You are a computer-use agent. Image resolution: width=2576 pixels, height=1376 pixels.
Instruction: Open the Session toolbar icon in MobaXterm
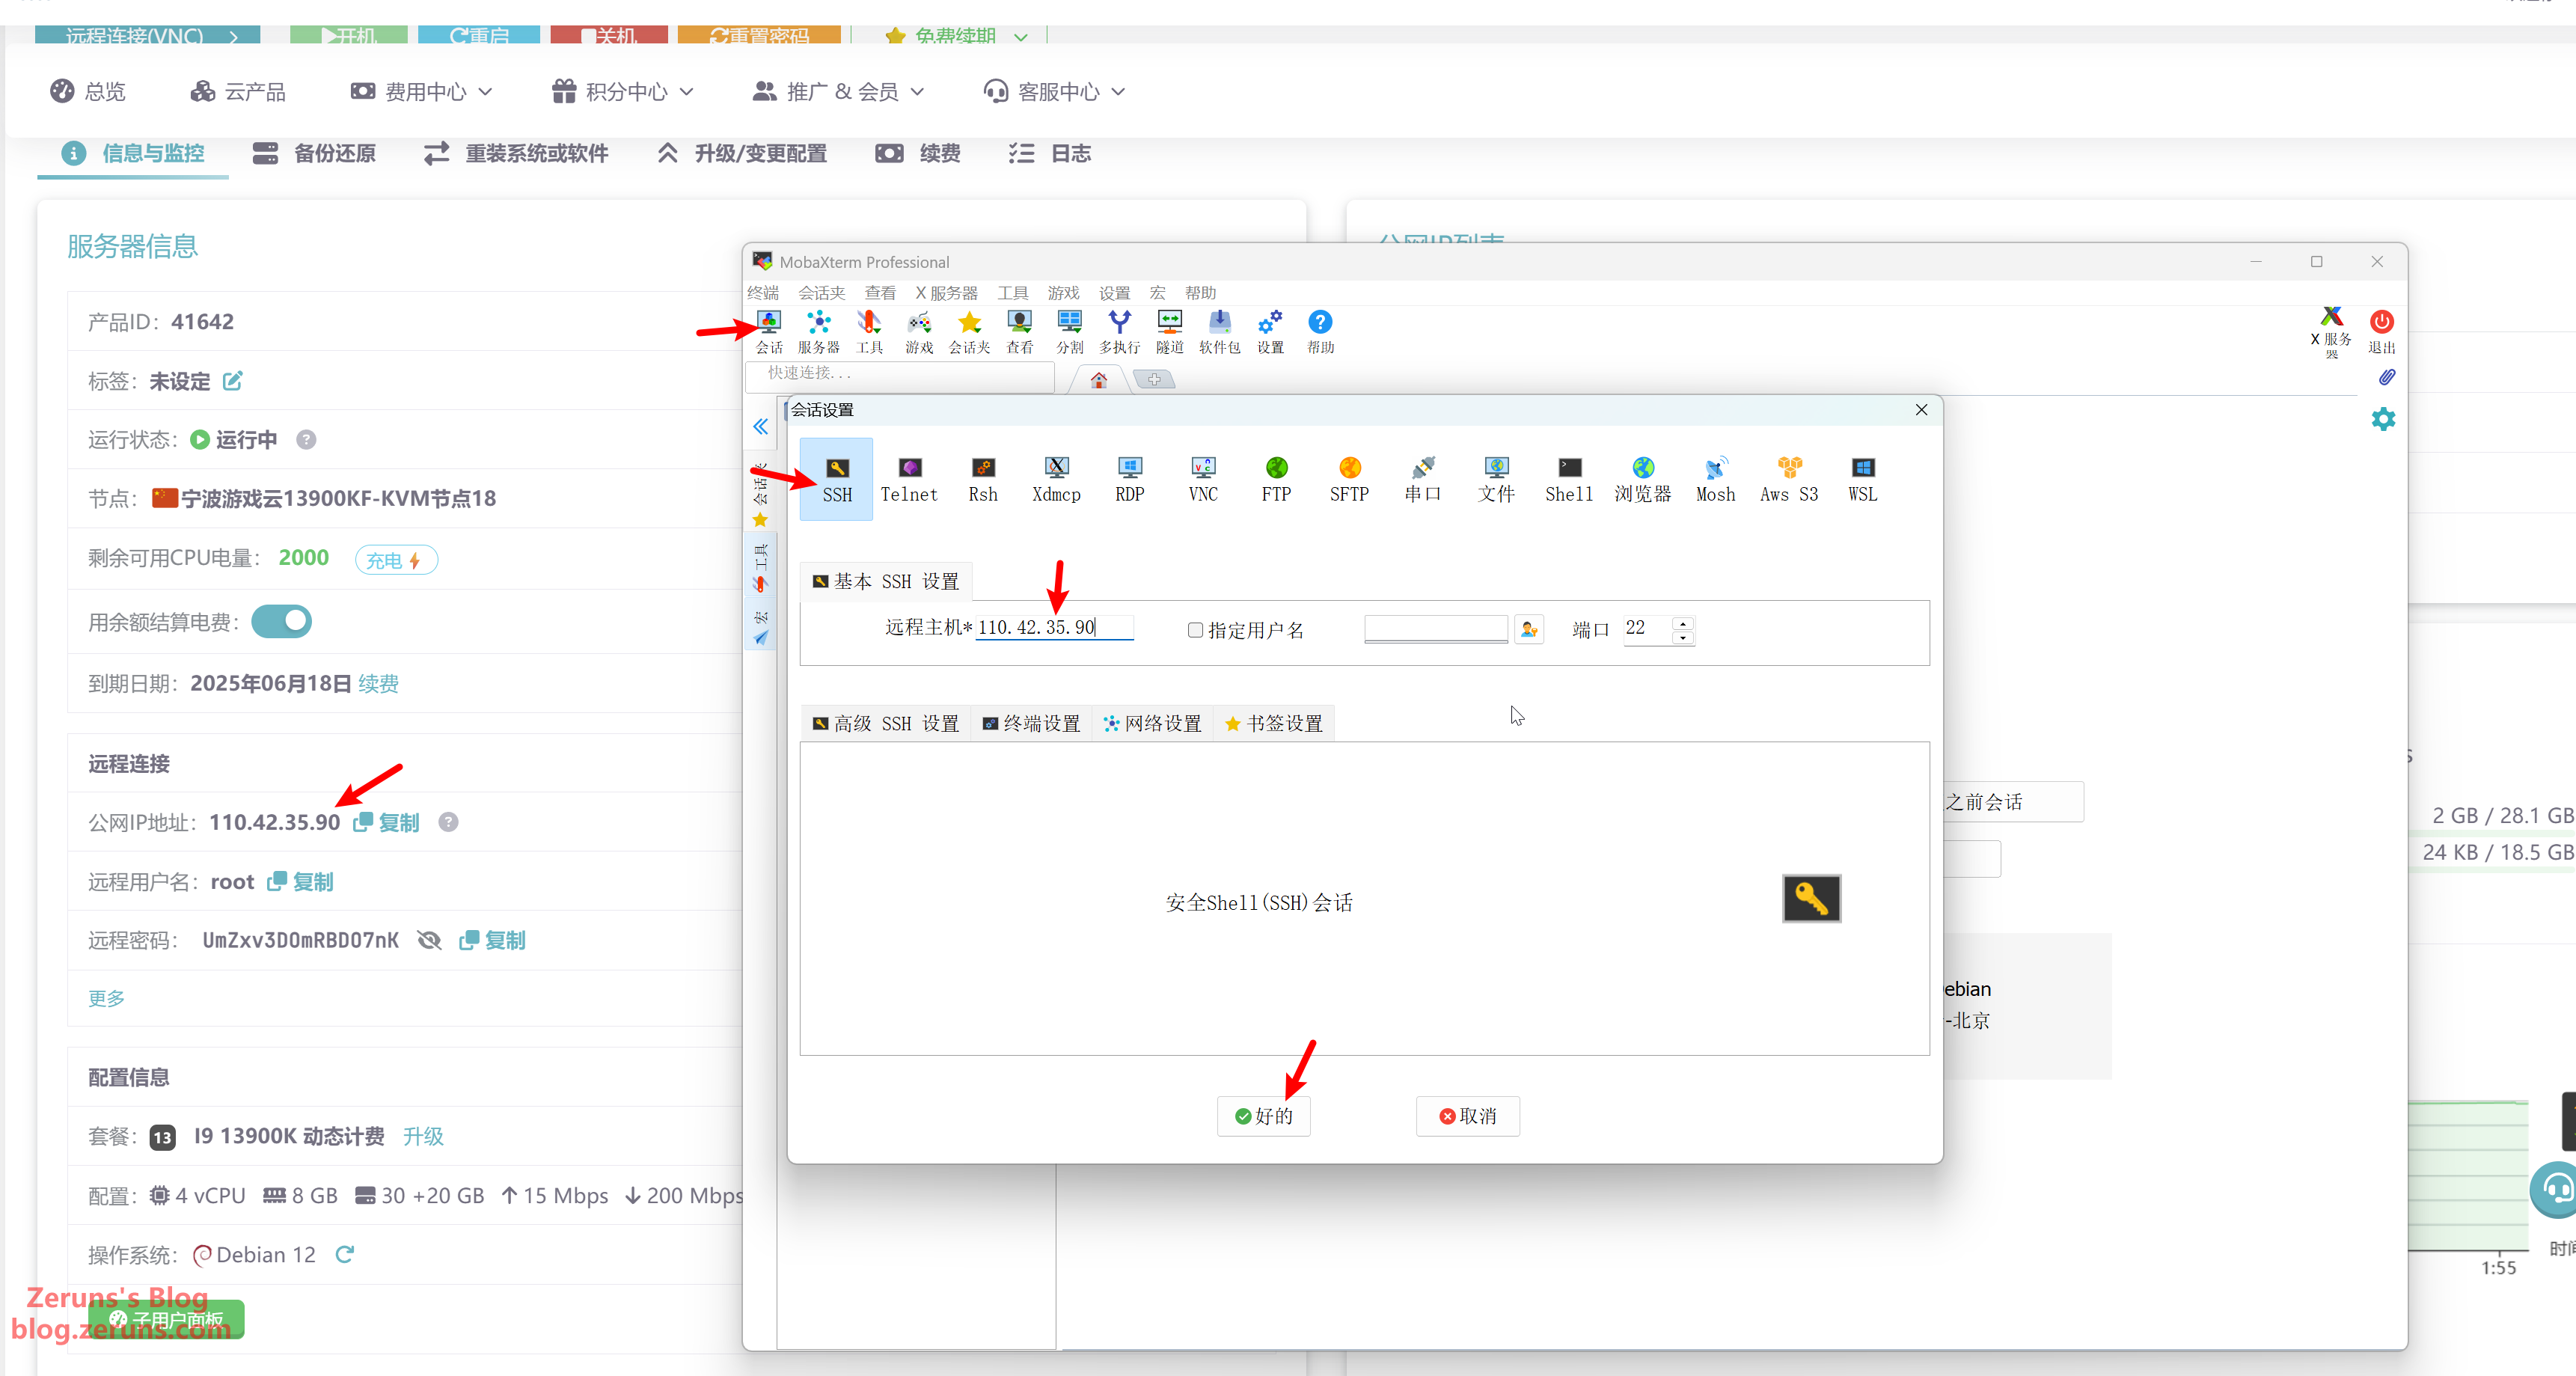click(x=768, y=331)
